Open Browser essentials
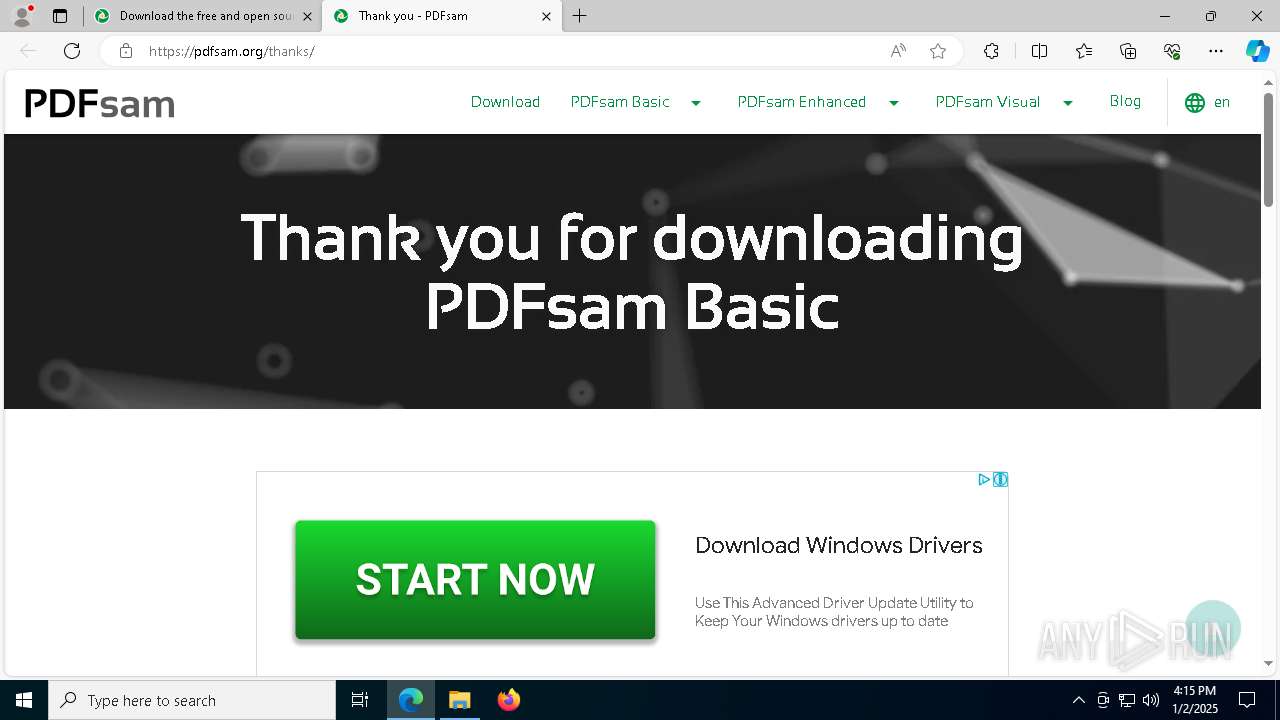Image resolution: width=1280 pixels, height=720 pixels. point(1172,51)
